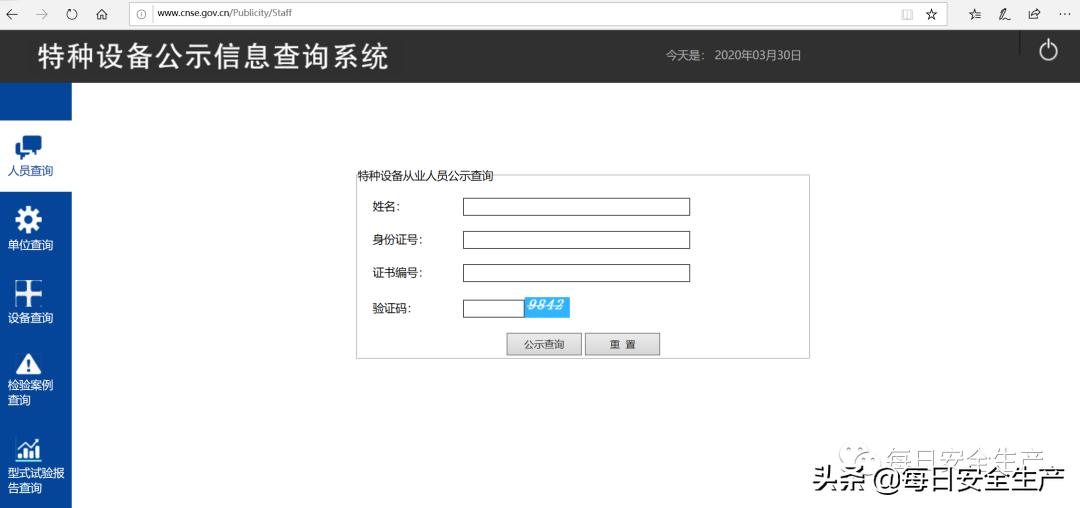Click the date text 2020年03月30日
Screen dimensions: 1080x508
758,56
